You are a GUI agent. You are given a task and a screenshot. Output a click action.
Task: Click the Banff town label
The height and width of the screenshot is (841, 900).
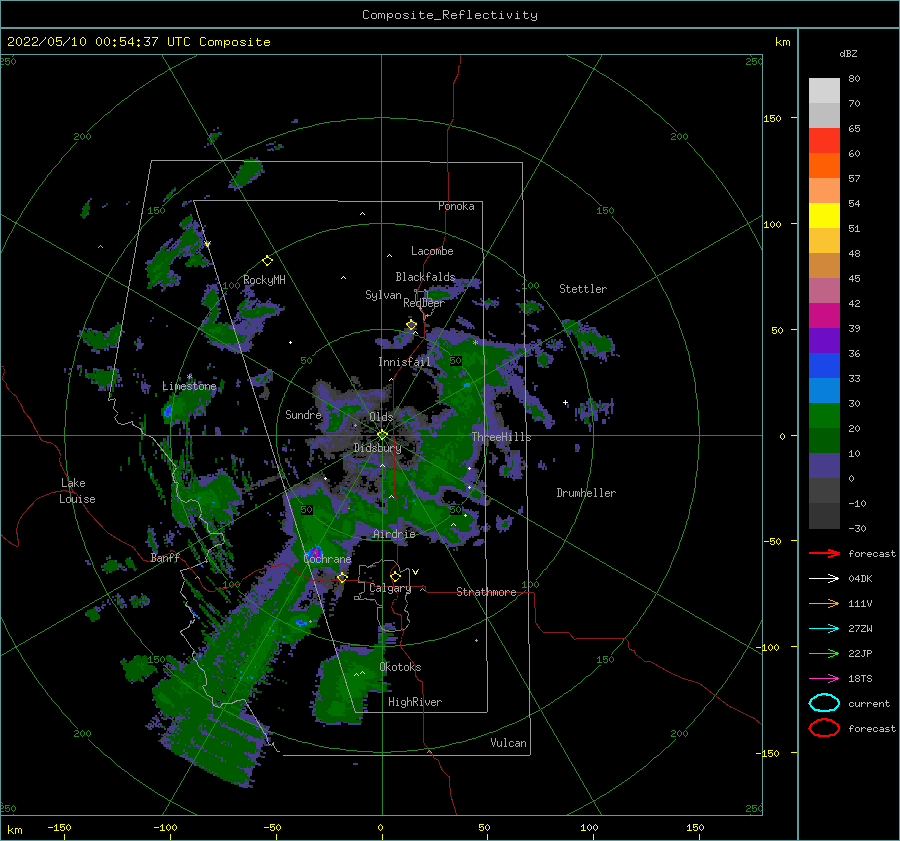165,557
